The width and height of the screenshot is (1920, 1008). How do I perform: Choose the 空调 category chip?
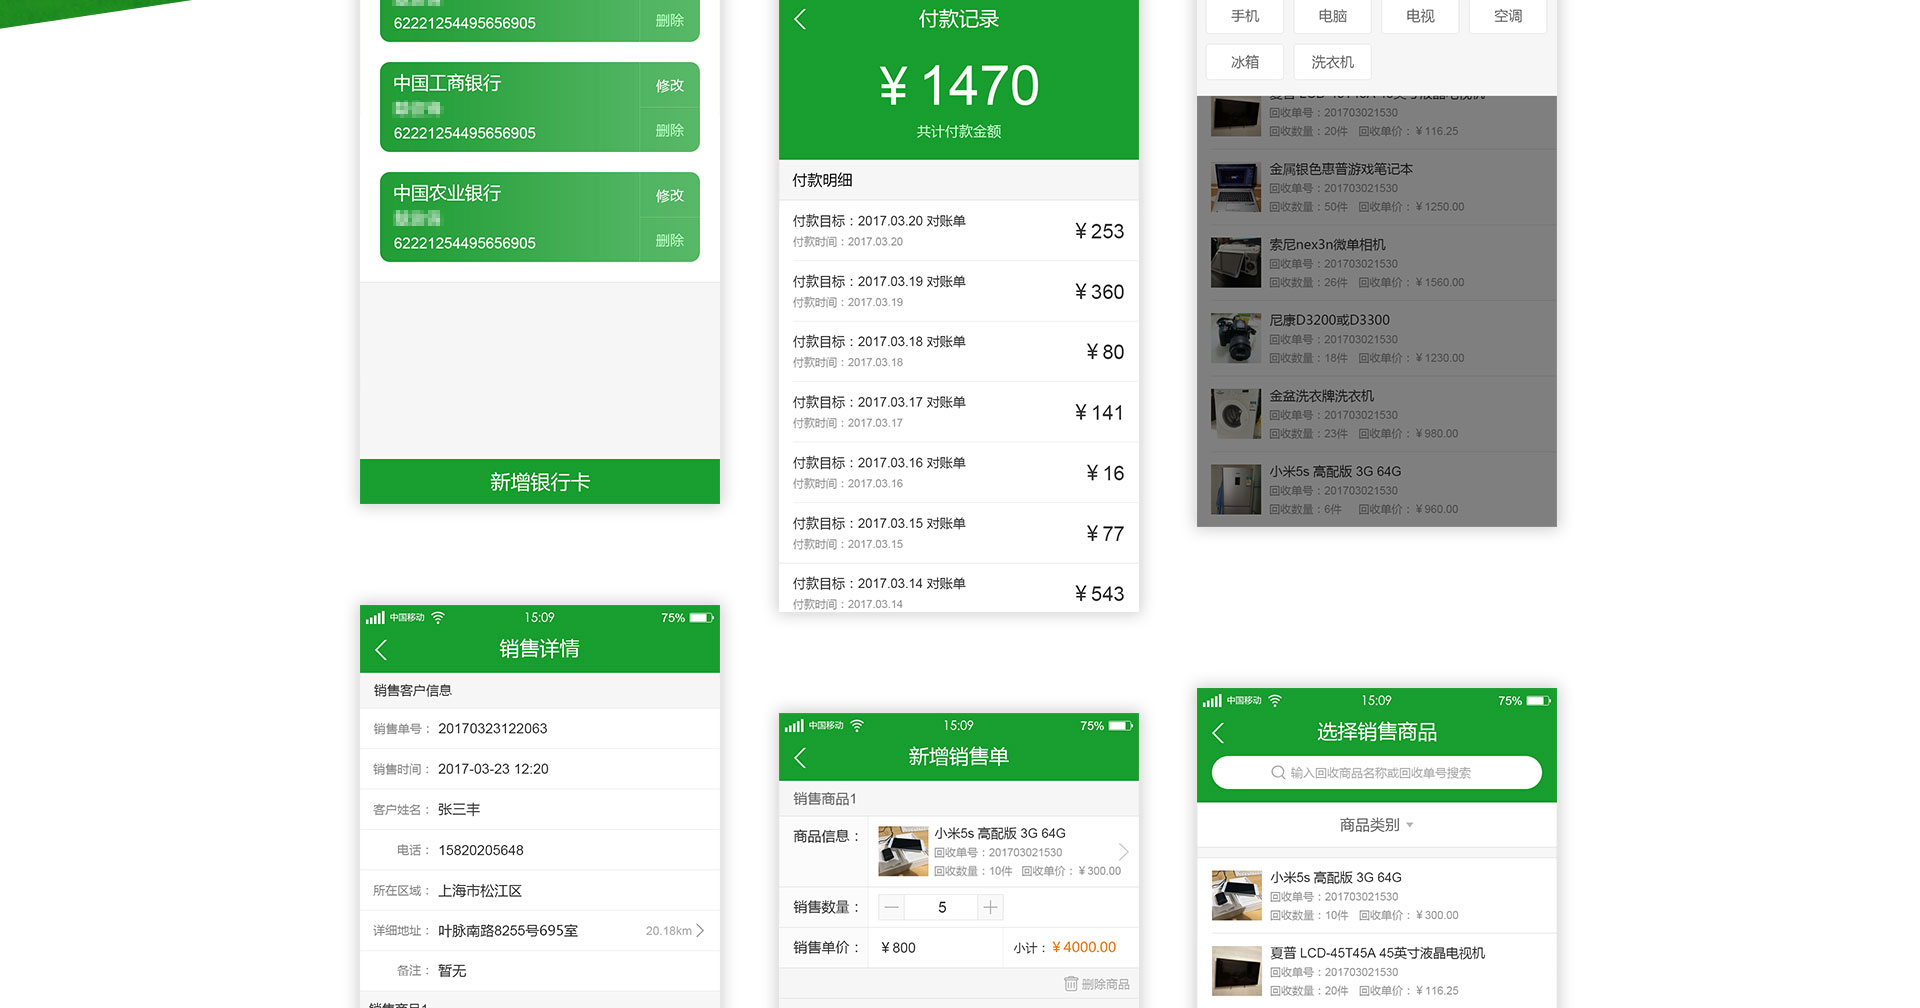pyautogui.click(x=1507, y=16)
